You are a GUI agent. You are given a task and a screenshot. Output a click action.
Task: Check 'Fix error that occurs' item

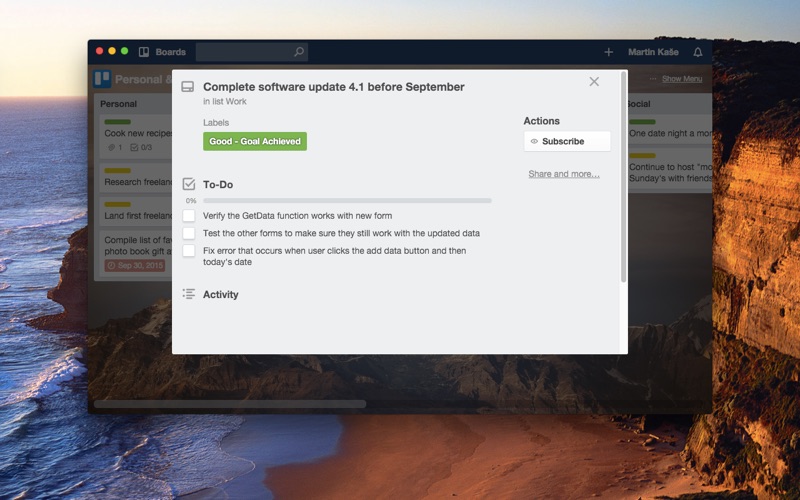coord(189,251)
